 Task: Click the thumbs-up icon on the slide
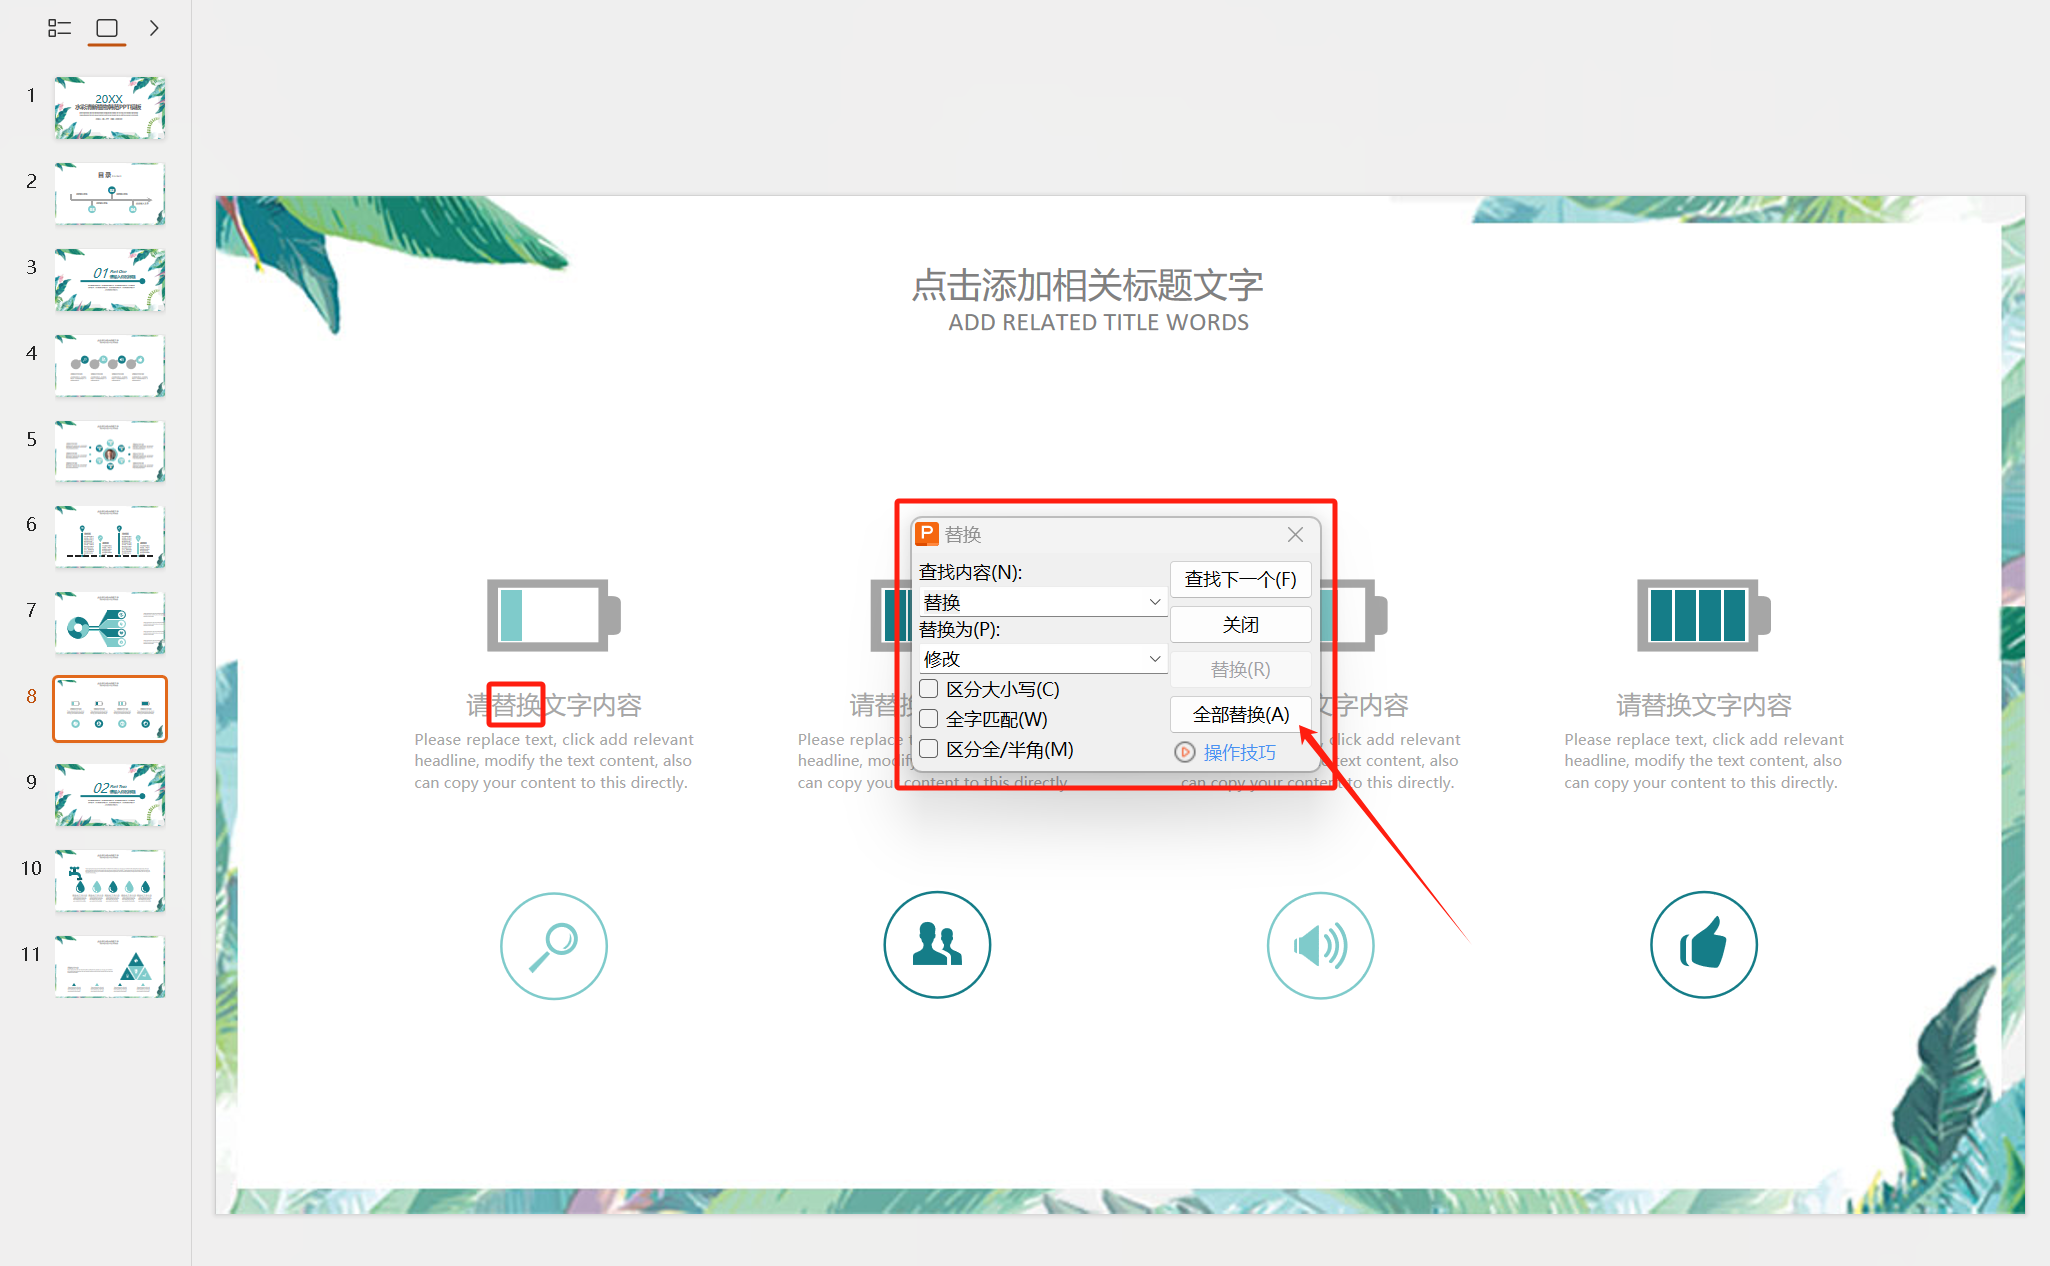pos(1703,945)
